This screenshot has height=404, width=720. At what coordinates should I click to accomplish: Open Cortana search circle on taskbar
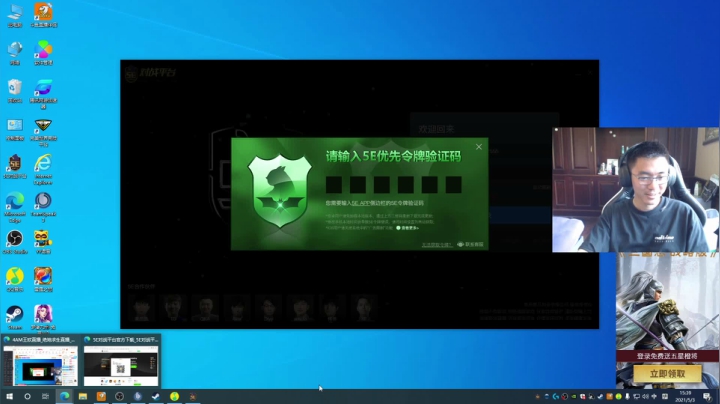[27, 396]
